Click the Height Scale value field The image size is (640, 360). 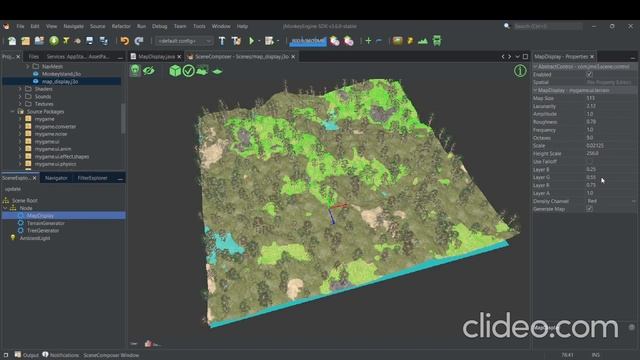[611, 153]
